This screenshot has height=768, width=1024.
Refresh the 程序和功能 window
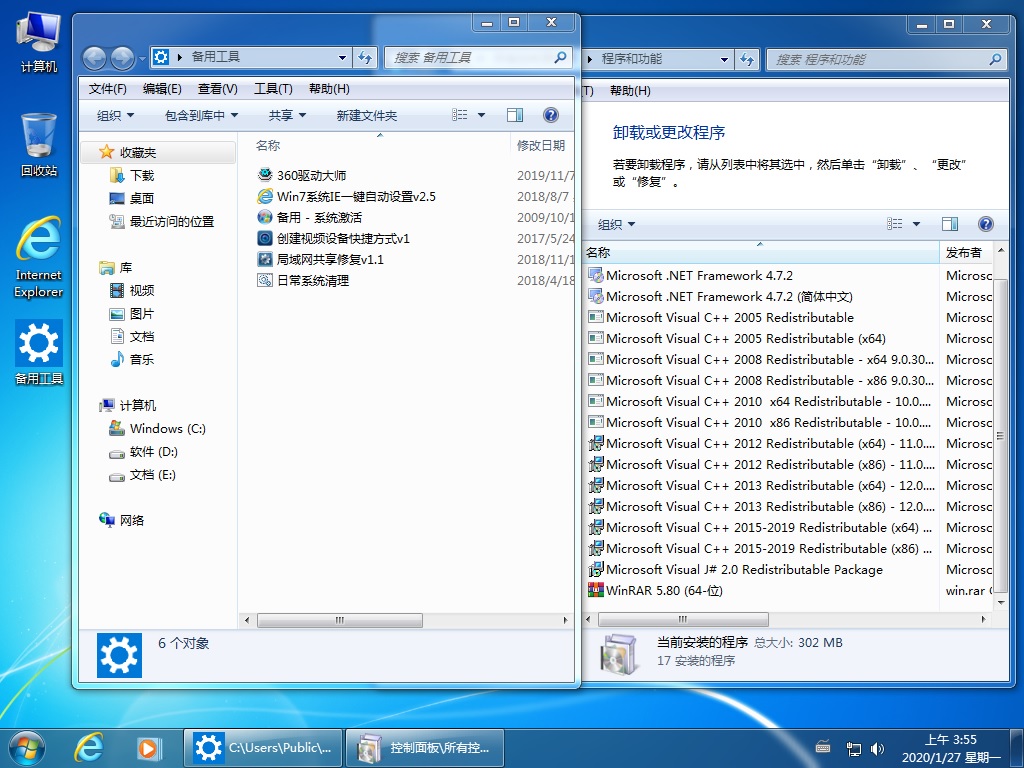pyautogui.click(x=746, y=59)
